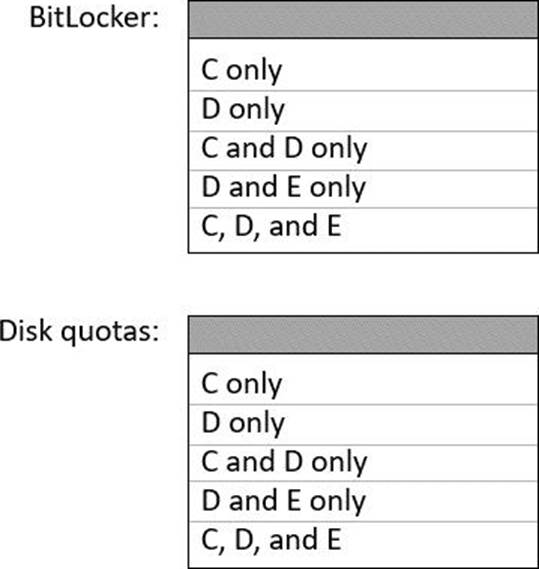This screenshot has width=539, height=569.
Task: Choose 'D only' under Disk quotas
Action: pos(363,424)
